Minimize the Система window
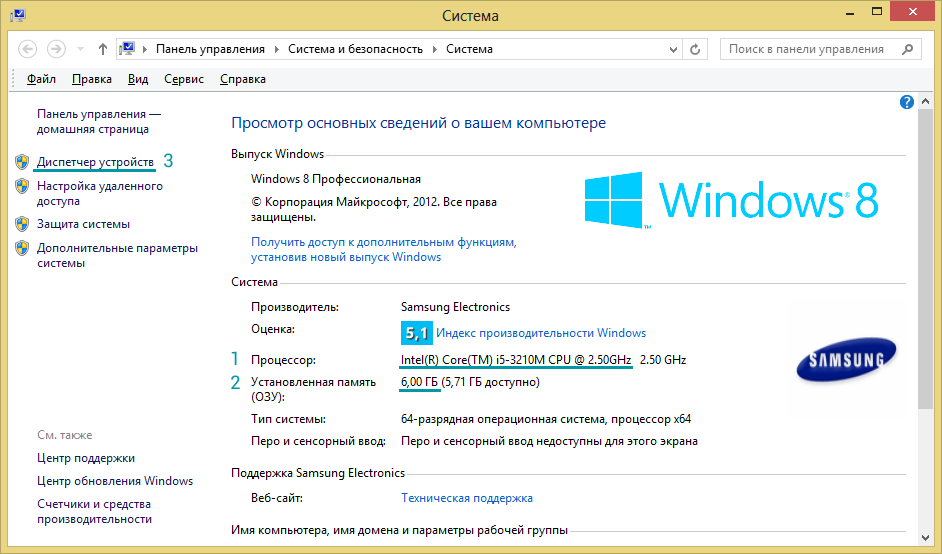Viewport: 942px width, 554px height. click(x=849, y=13)
